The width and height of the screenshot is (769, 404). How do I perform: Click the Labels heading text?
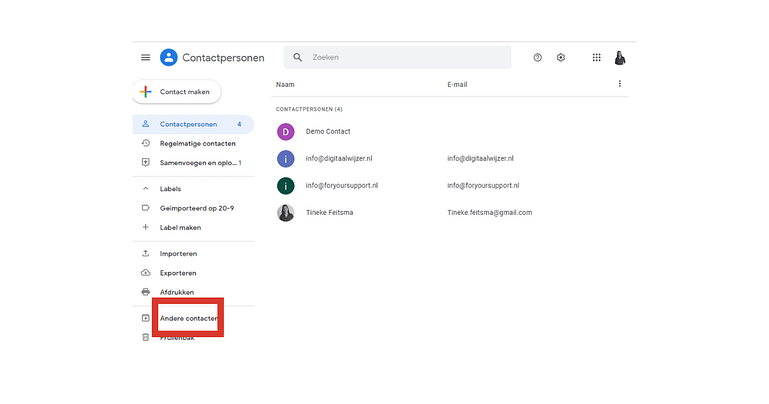(x=170, y=189)
